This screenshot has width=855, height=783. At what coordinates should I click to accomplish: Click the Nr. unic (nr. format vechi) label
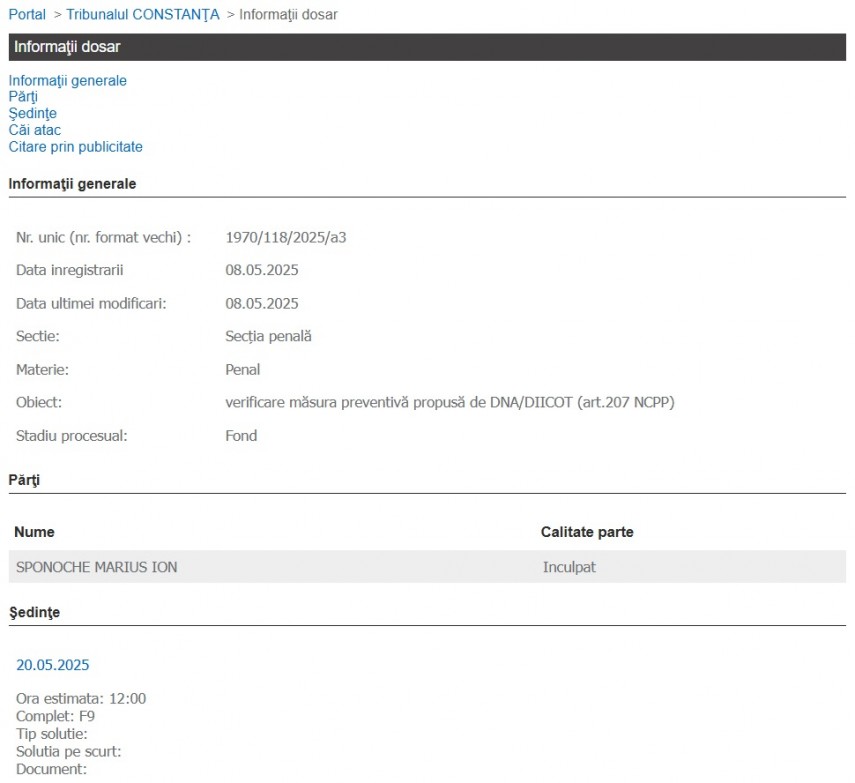tap(104, 237)
